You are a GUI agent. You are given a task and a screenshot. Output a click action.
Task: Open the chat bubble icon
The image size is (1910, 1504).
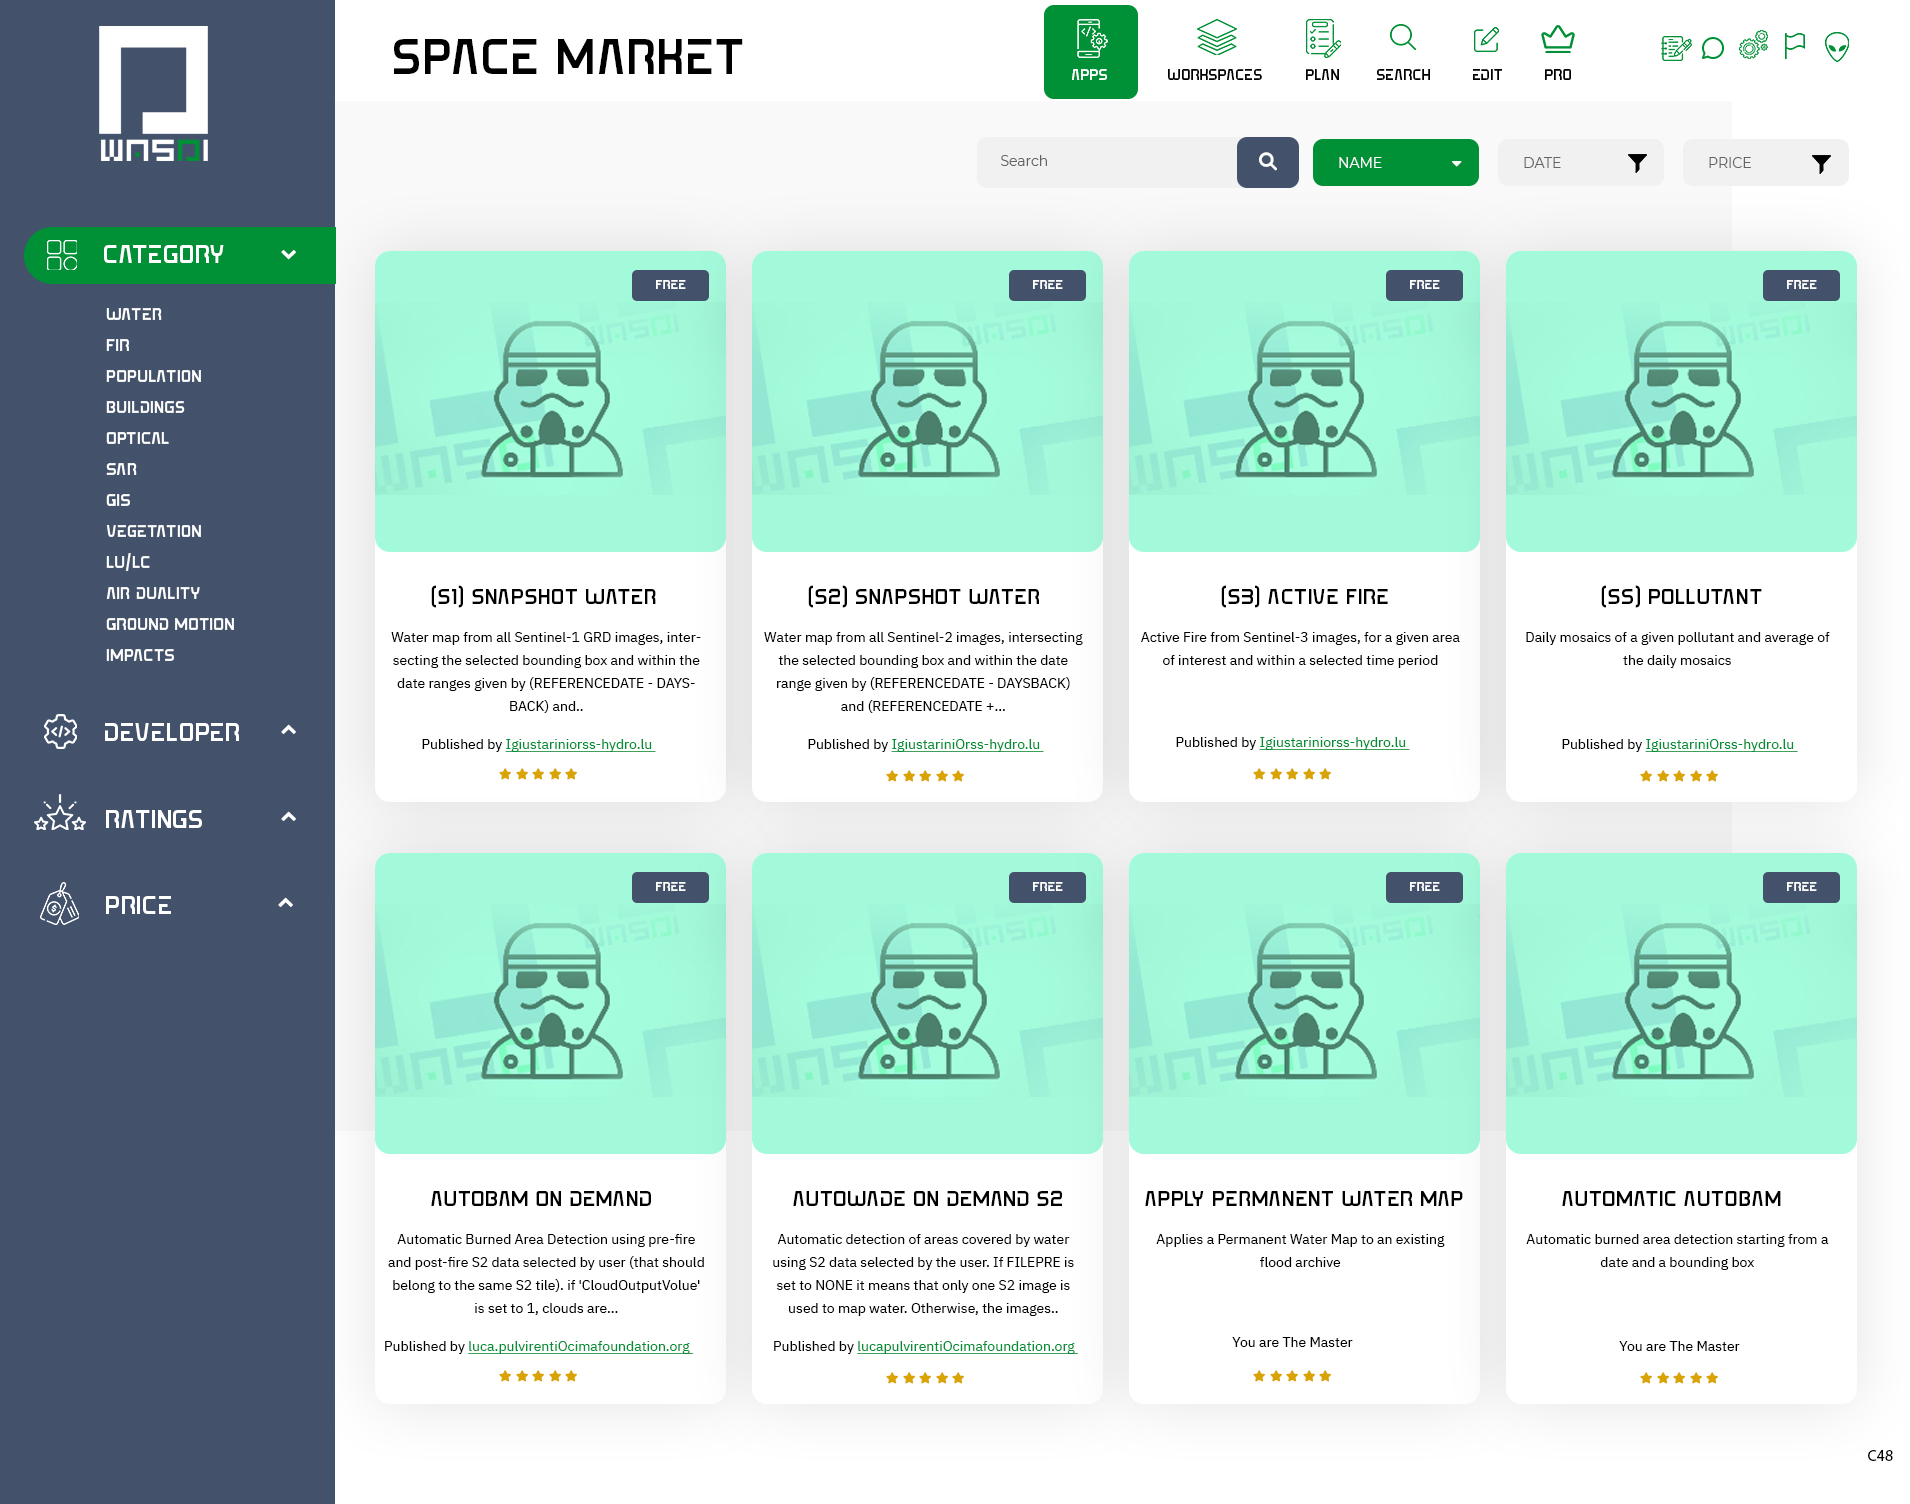(1713, 48)
